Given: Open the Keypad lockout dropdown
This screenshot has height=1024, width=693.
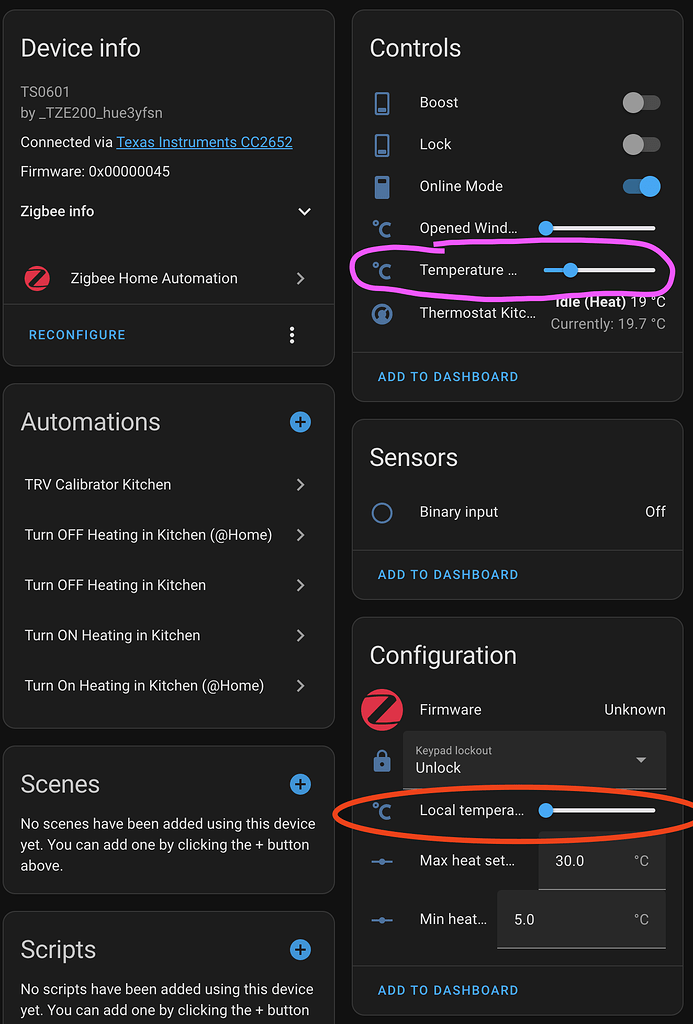Looking at the screenshot, I should (x=535, y=761).
